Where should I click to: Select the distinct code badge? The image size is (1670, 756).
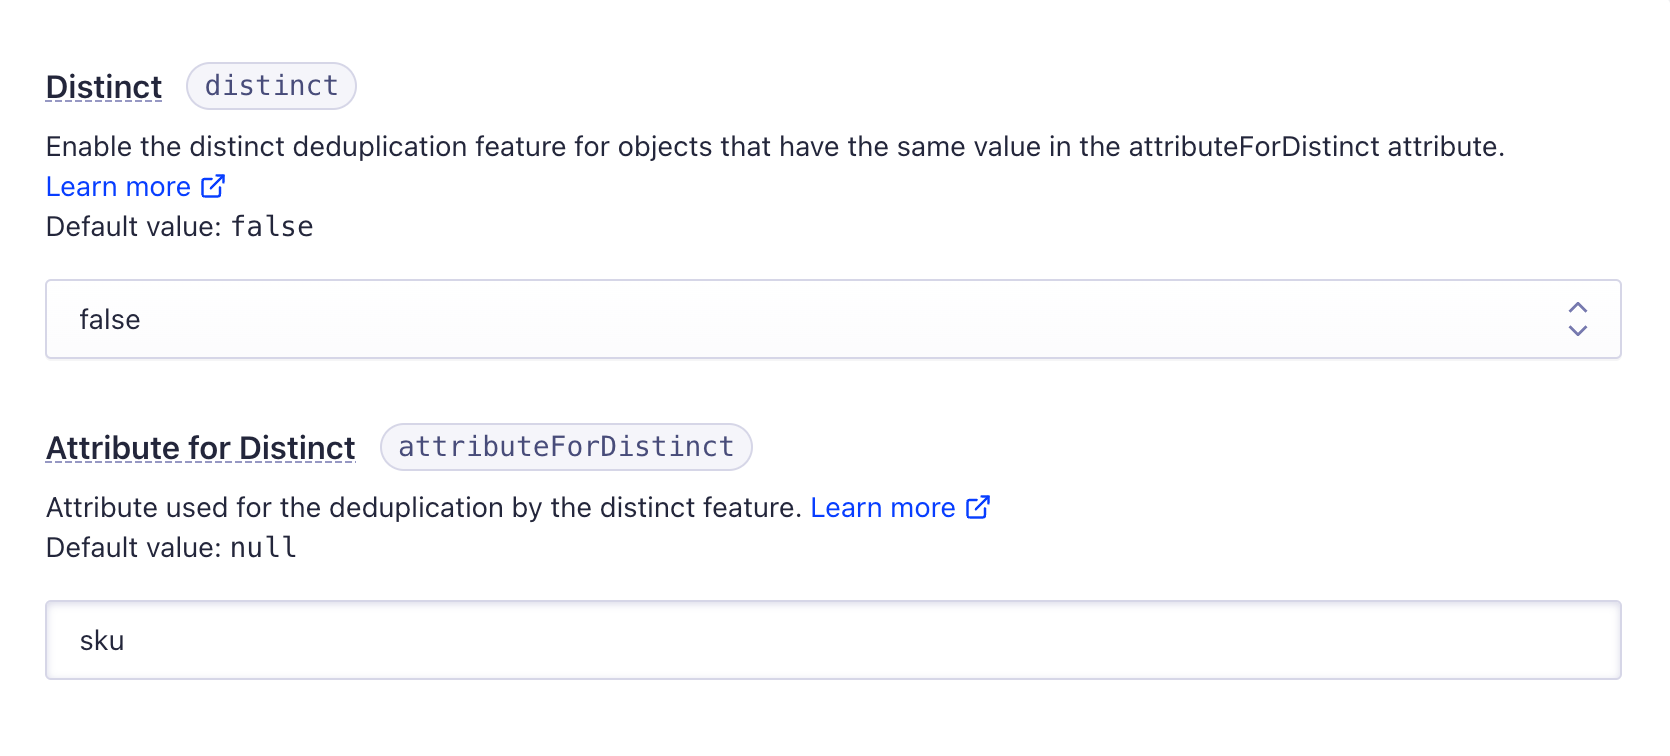point(270,86)
